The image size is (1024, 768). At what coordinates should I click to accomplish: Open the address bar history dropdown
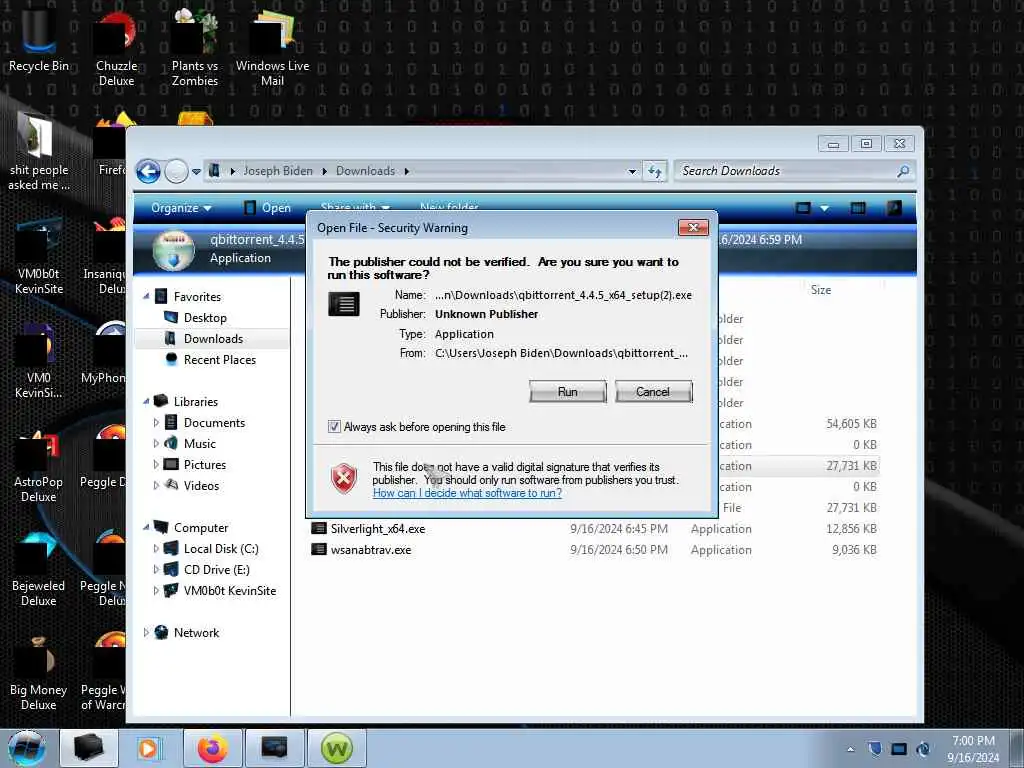(632, 171)
